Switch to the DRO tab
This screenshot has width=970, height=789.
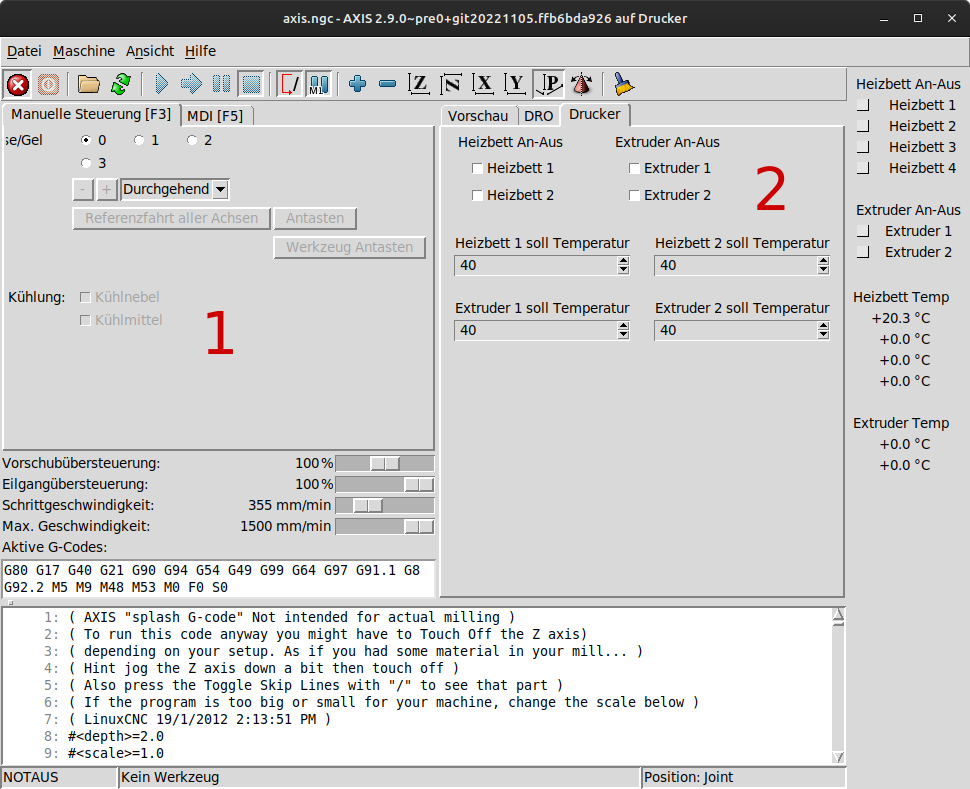pos(538,116)
